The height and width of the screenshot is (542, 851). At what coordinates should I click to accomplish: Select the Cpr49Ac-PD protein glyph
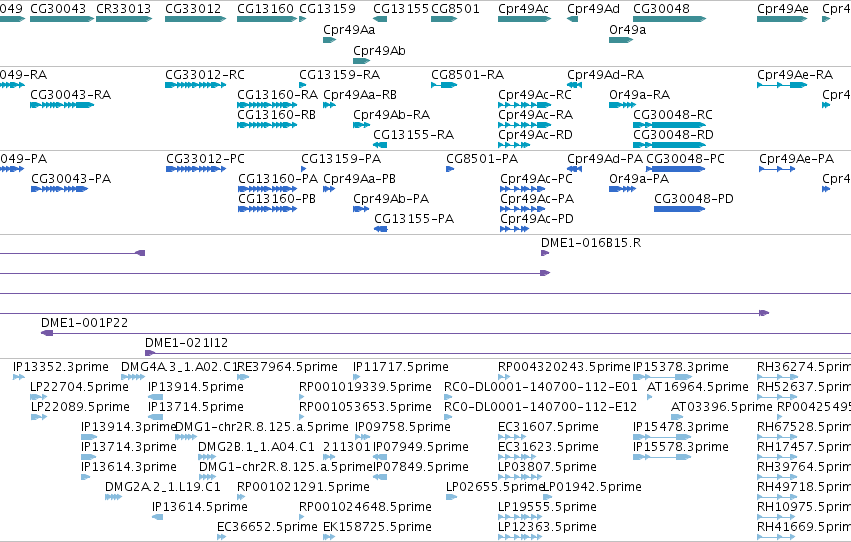pos(515,229)
